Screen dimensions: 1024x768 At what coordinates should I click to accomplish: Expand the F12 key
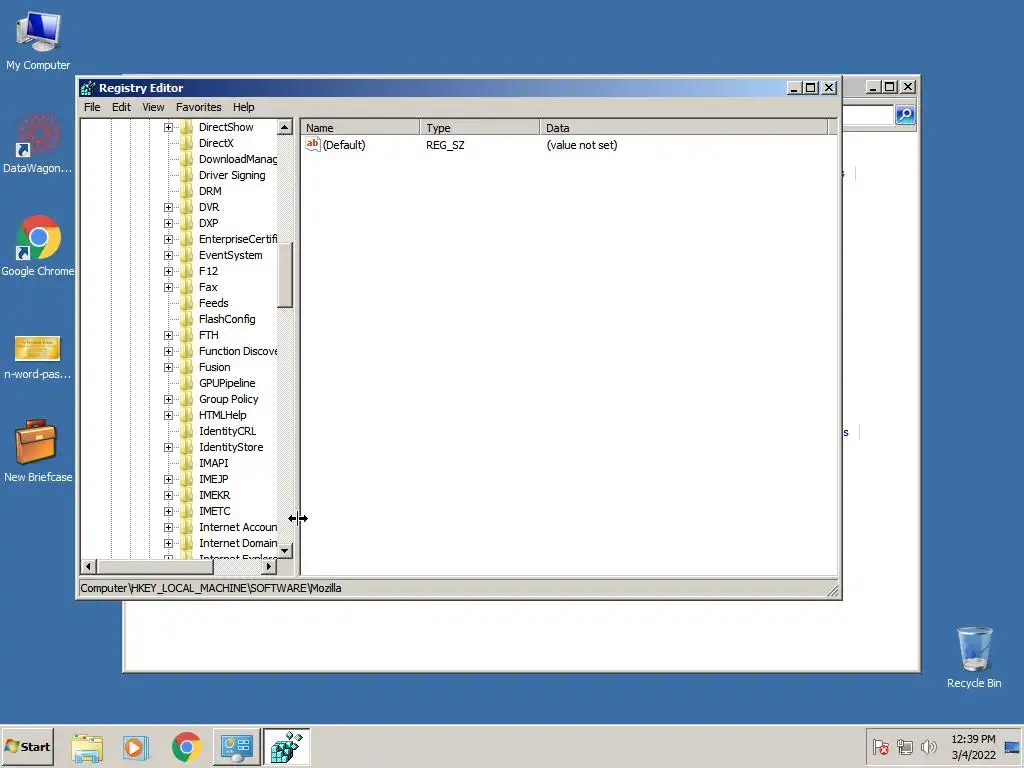[x=168, y=272]
